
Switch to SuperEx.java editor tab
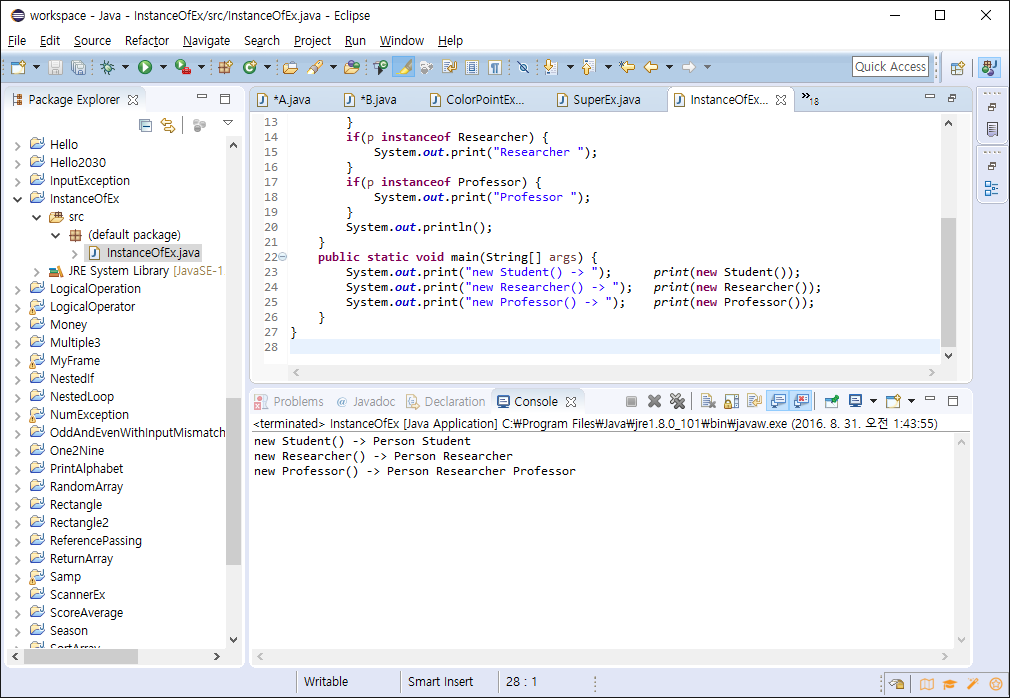(x=599, y=100)
